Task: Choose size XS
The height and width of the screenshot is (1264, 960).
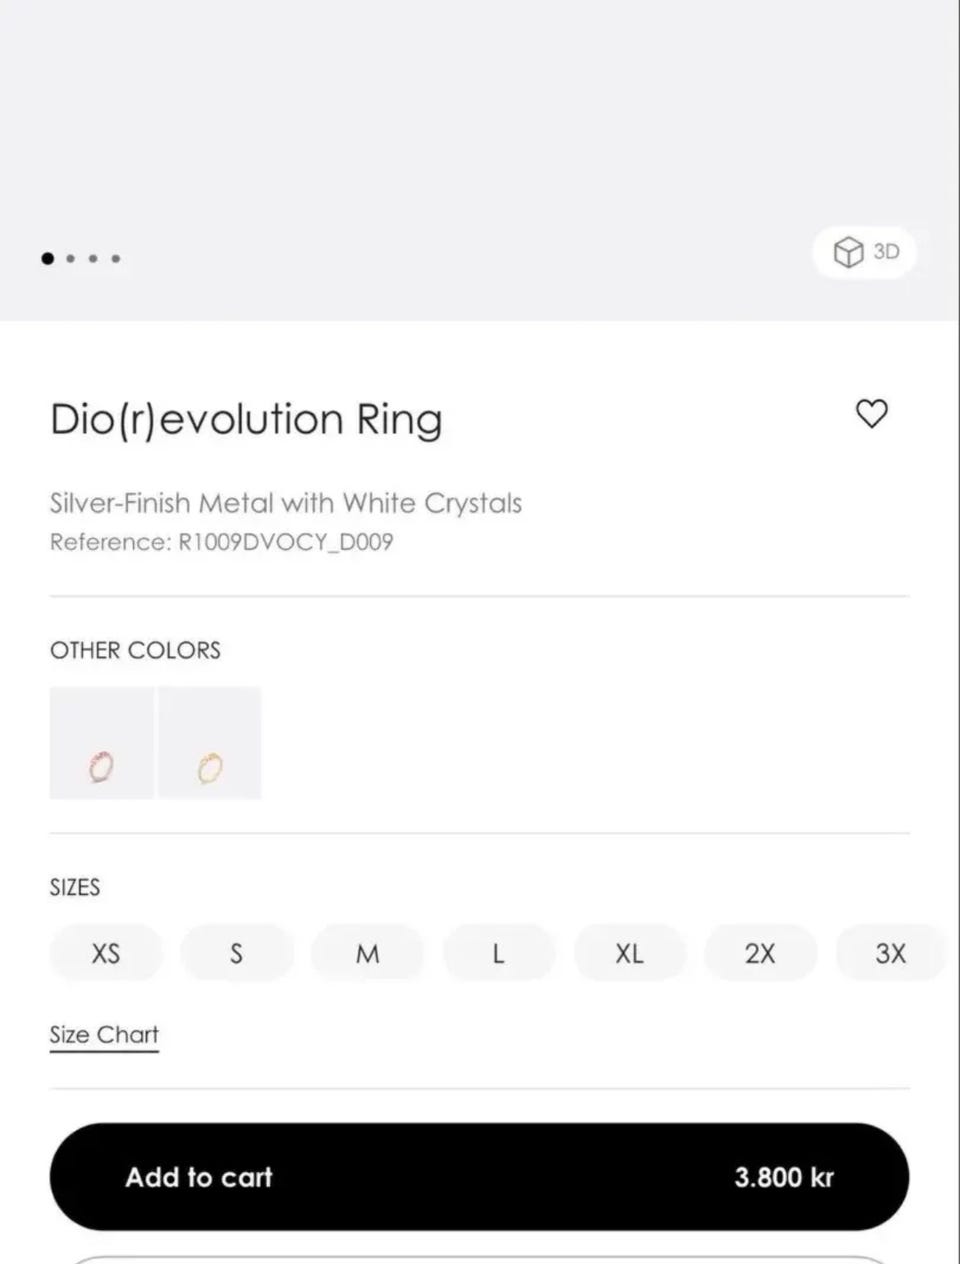Action: coord(106,953)
